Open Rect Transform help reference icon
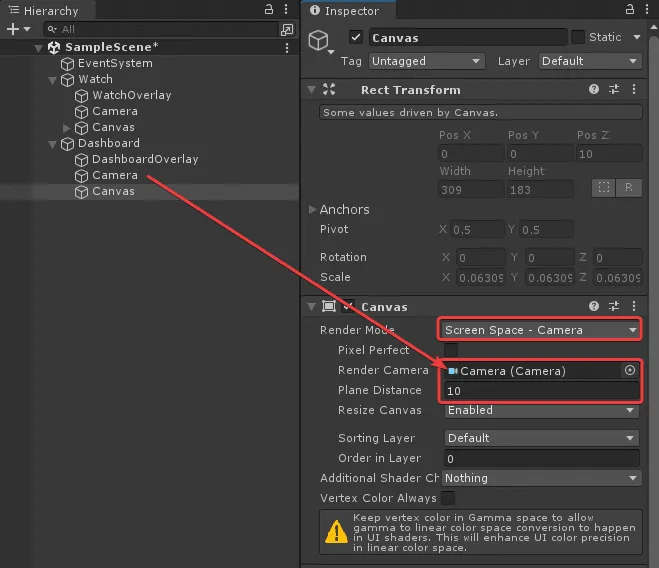The width and height of the screenshot is (659, 568). click(593, 89)
